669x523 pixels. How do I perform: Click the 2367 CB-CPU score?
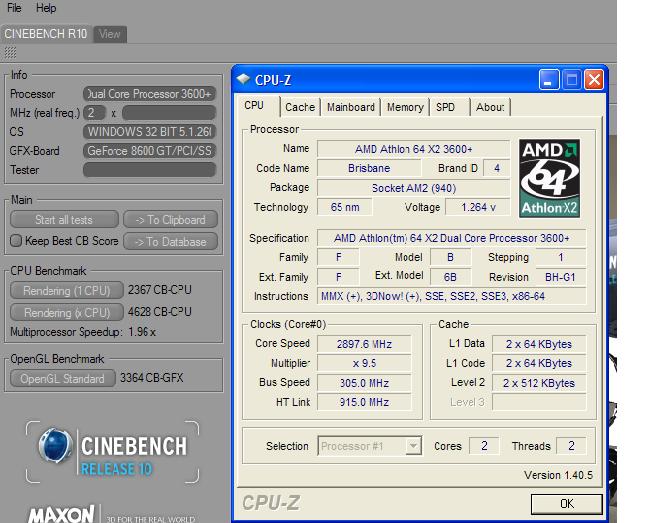tap(160, 290)
